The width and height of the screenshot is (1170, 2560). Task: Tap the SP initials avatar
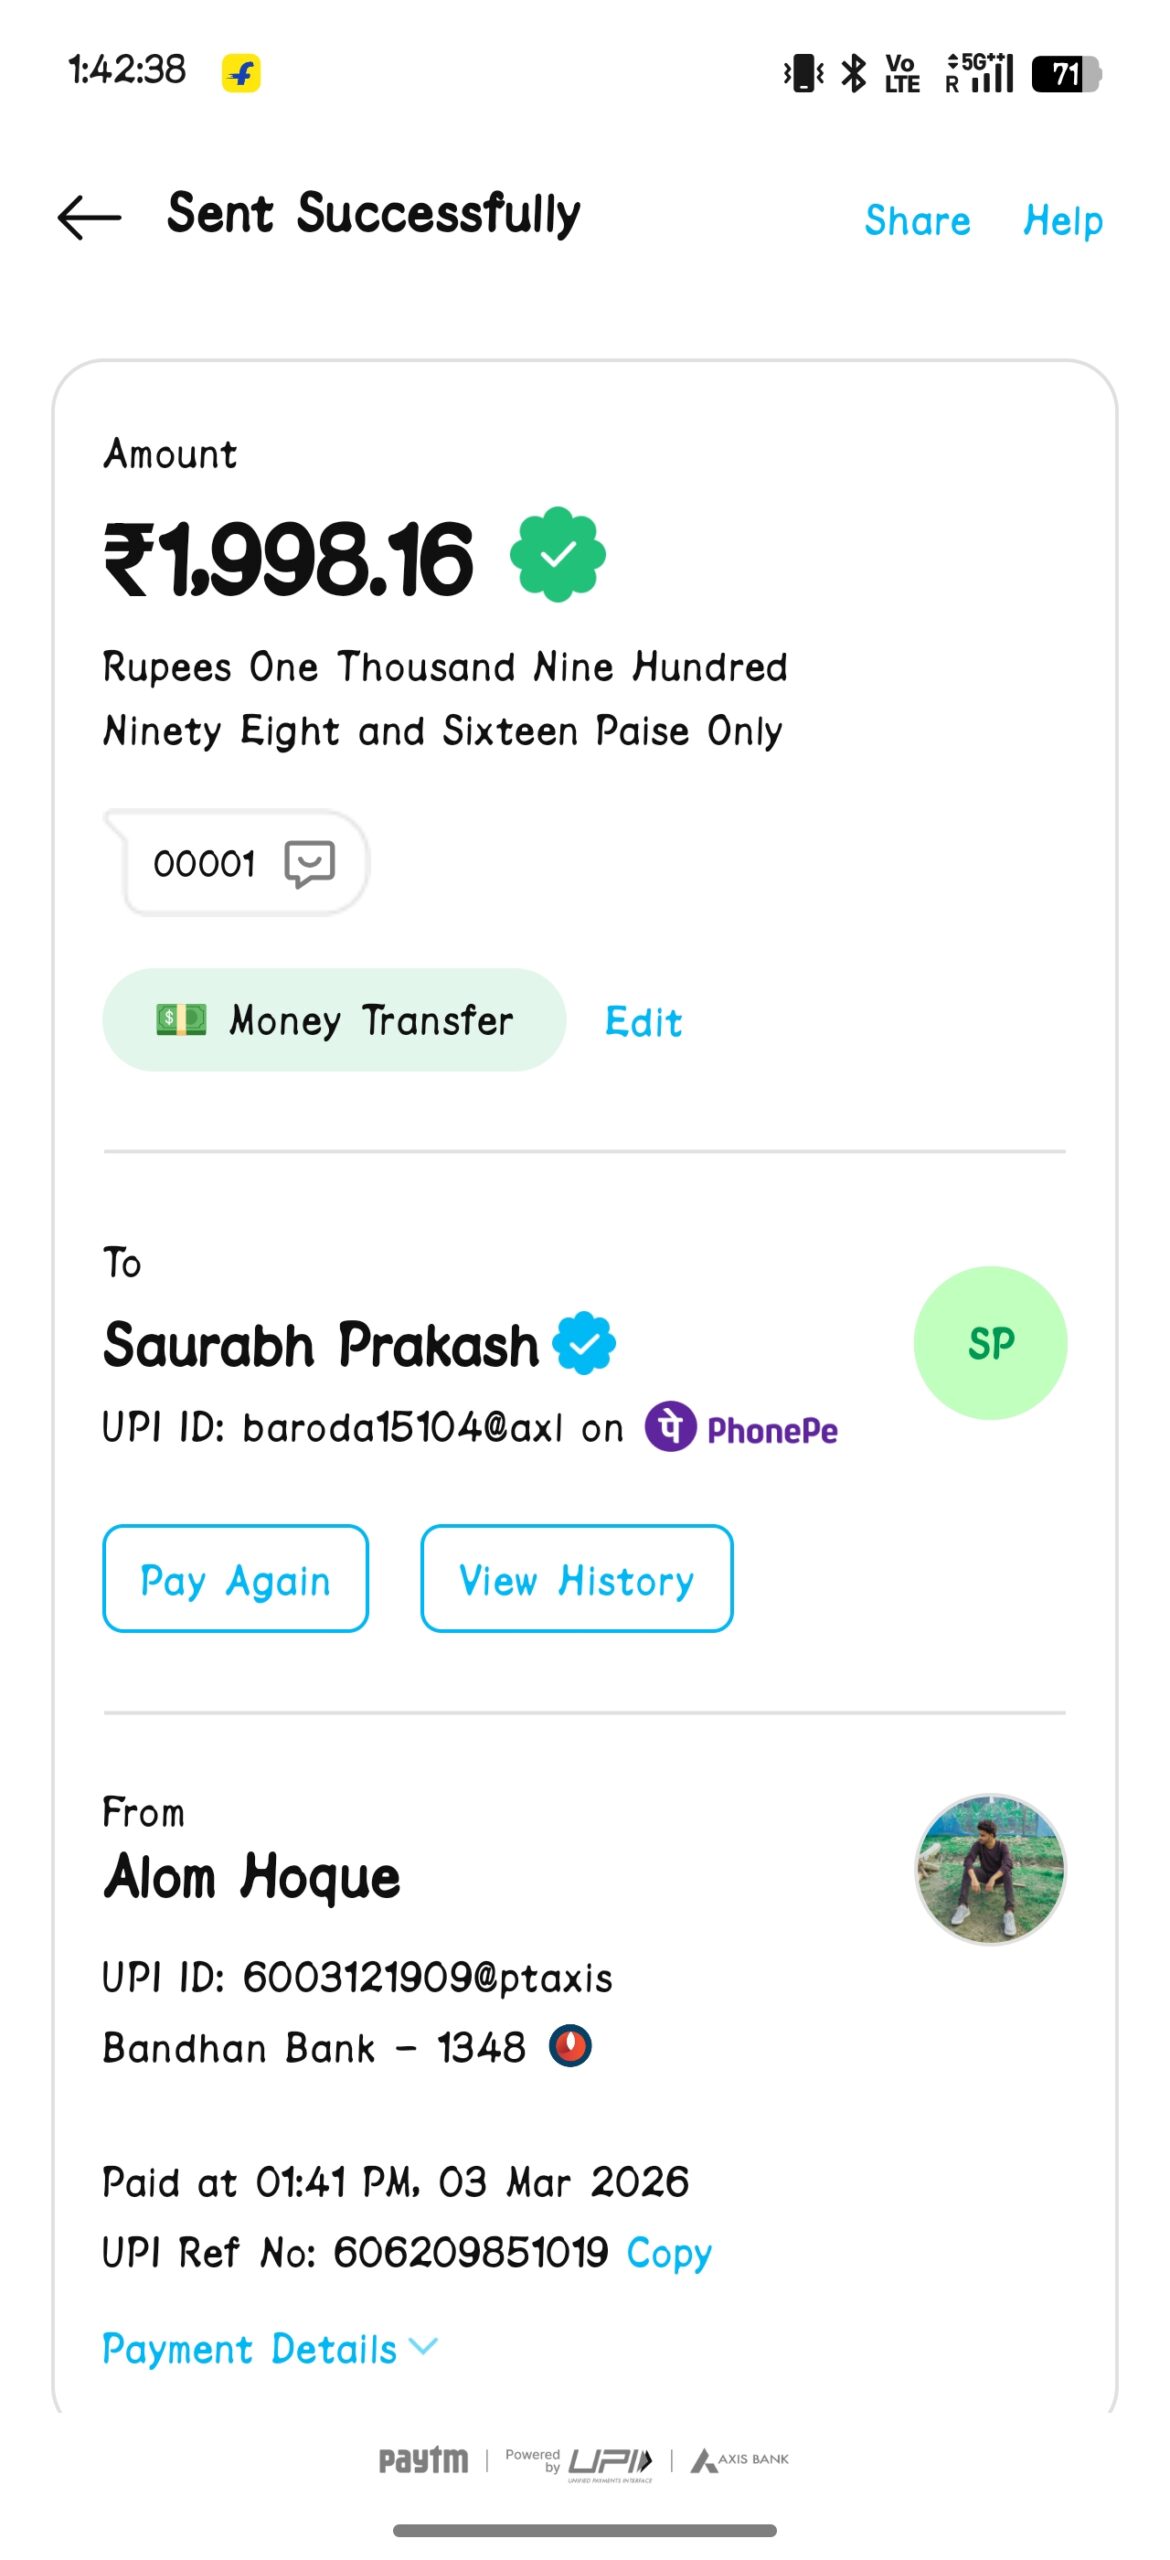pyautogui.click(x=989, y=1342)
